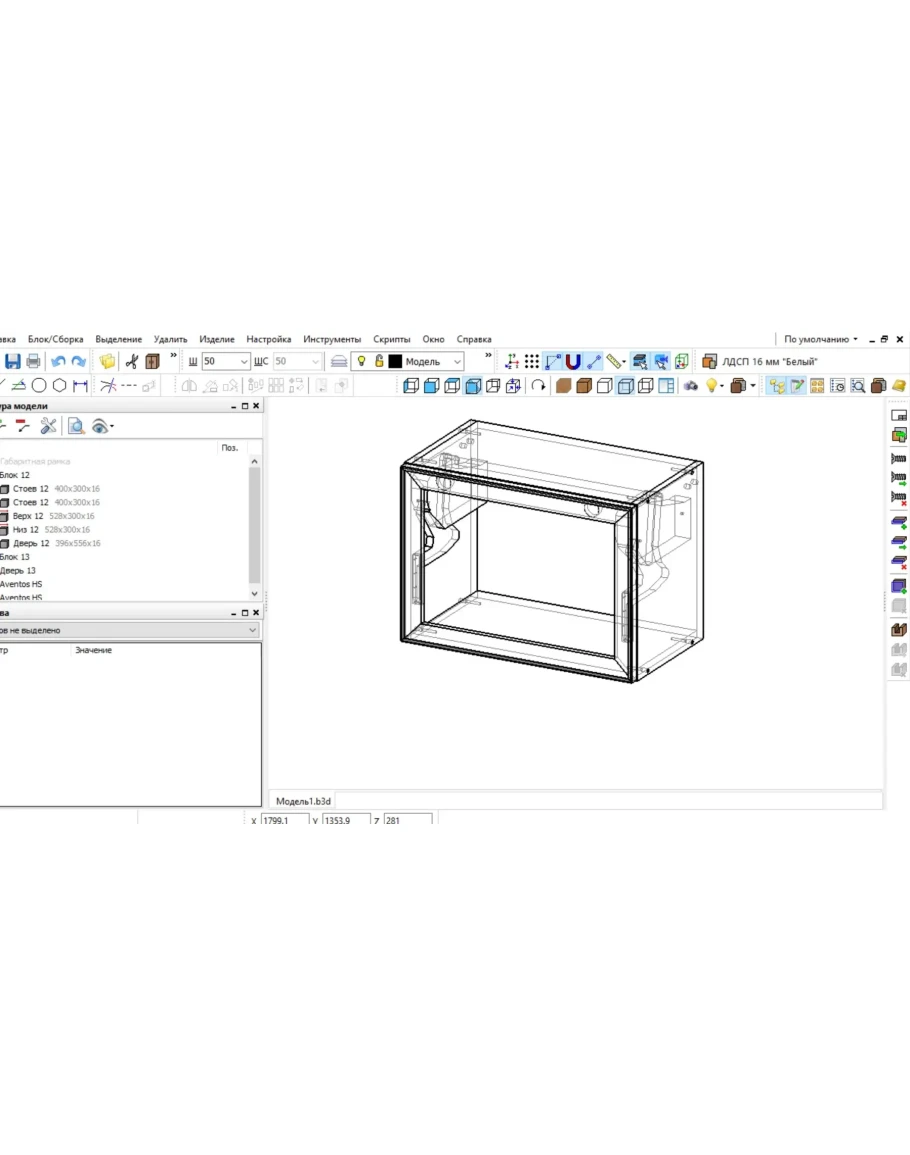Click the rotate view arrow icon
Screen dimensions: 910x1155
coord(538,386)
